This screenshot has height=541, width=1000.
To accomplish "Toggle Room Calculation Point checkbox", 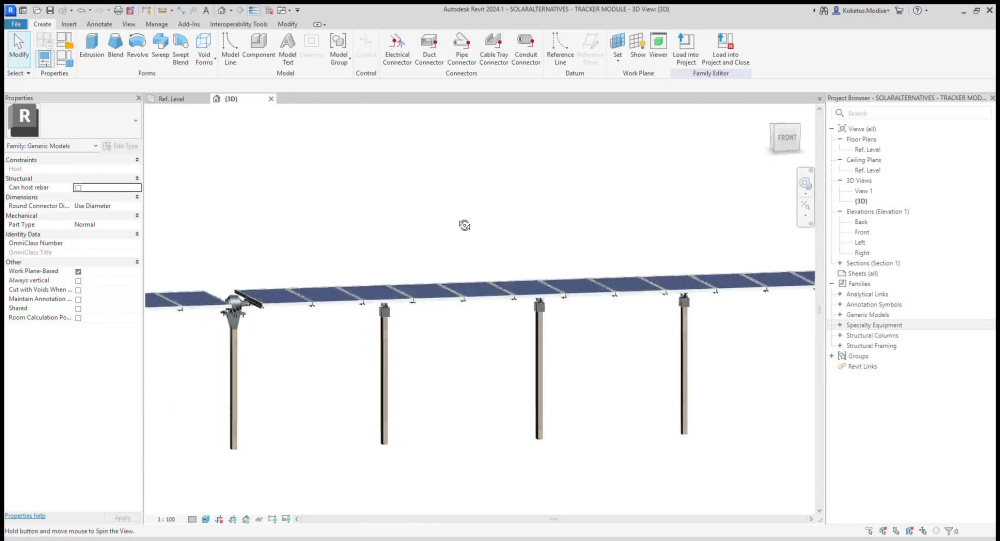I will tap(78, 318).
